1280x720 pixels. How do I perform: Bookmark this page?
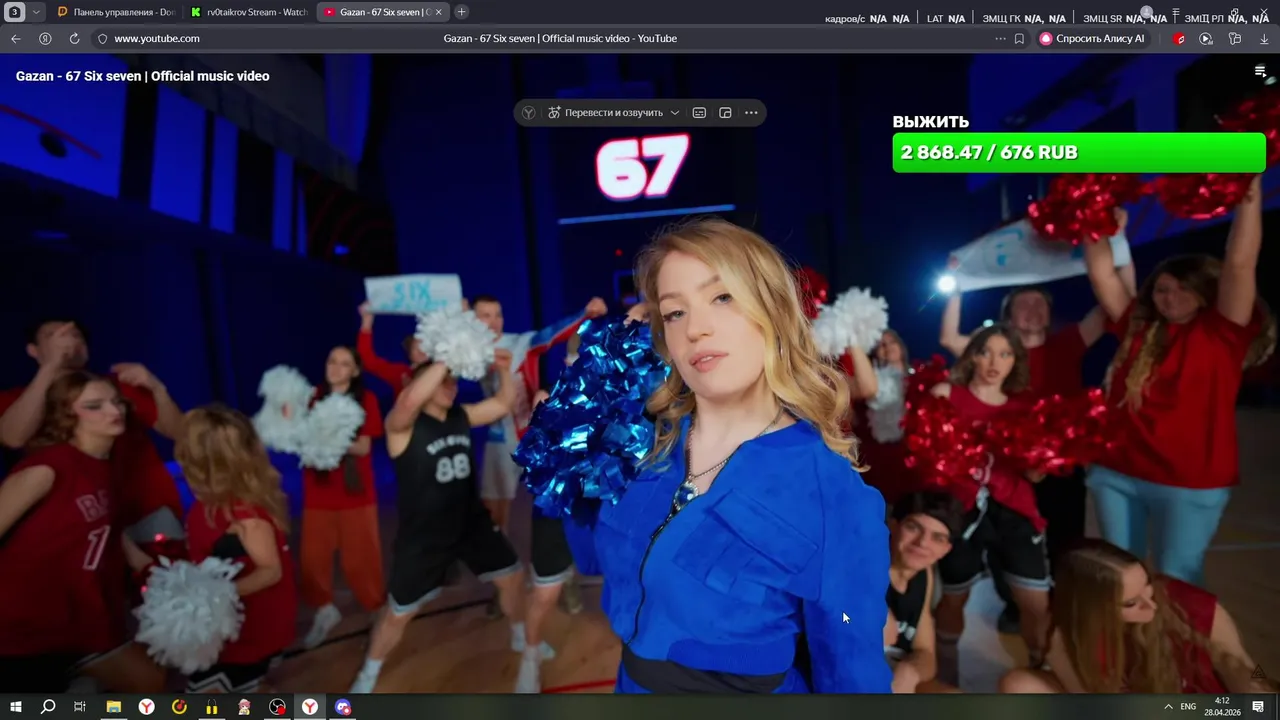(1019, 38)
